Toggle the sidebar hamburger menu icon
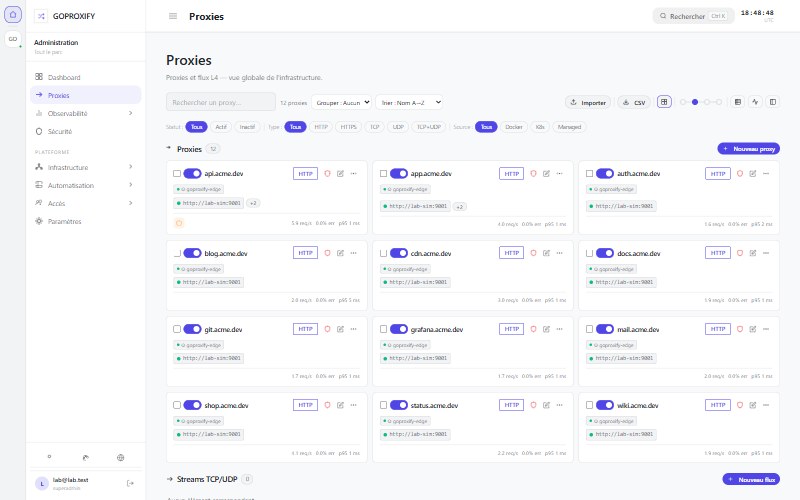The image size is (800, 500). [173, 16]
